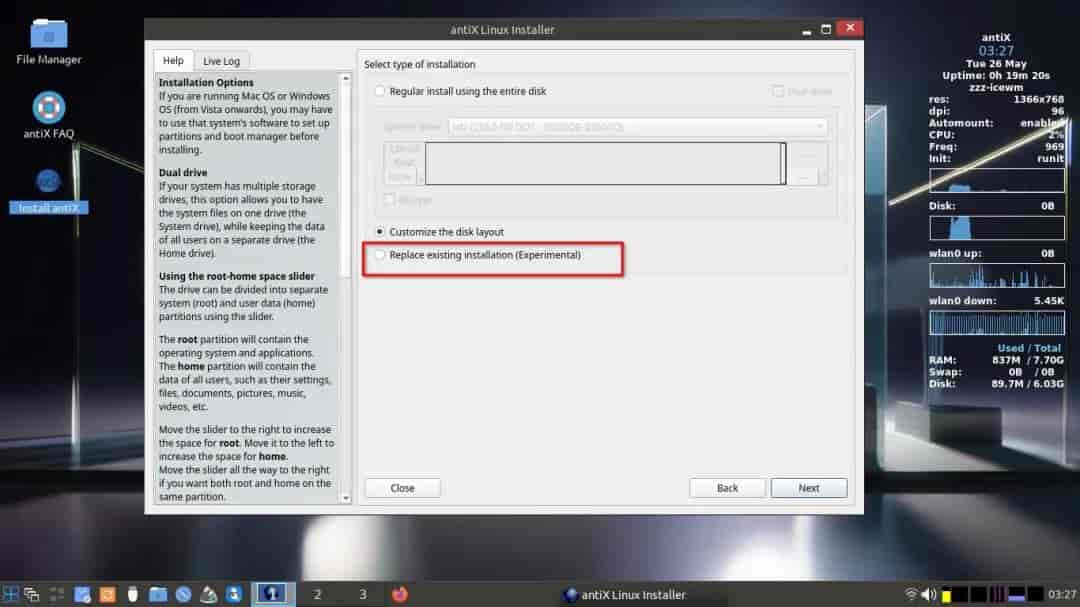Click the window list taskbar icon

32,594
